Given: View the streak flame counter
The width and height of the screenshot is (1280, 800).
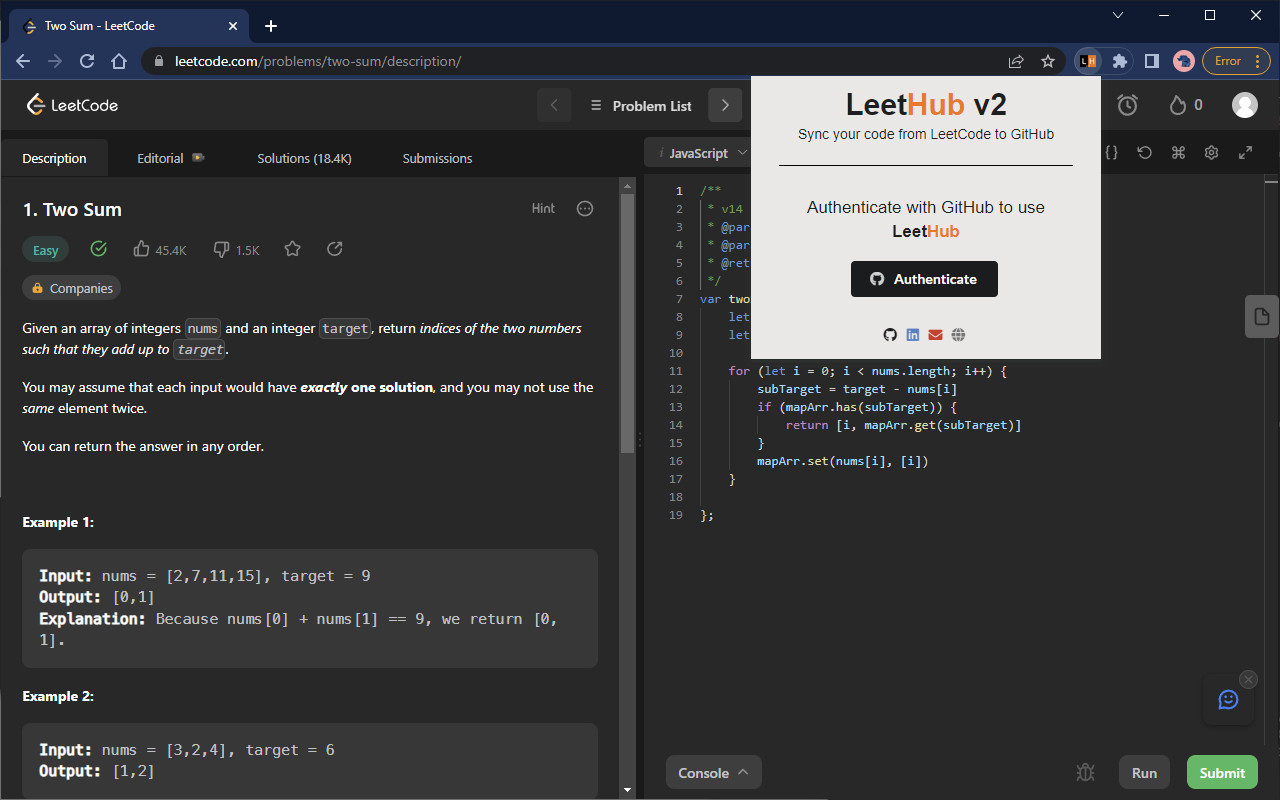Looking at the screenshot, I should pyautogui.click(x=1186, y=105).
